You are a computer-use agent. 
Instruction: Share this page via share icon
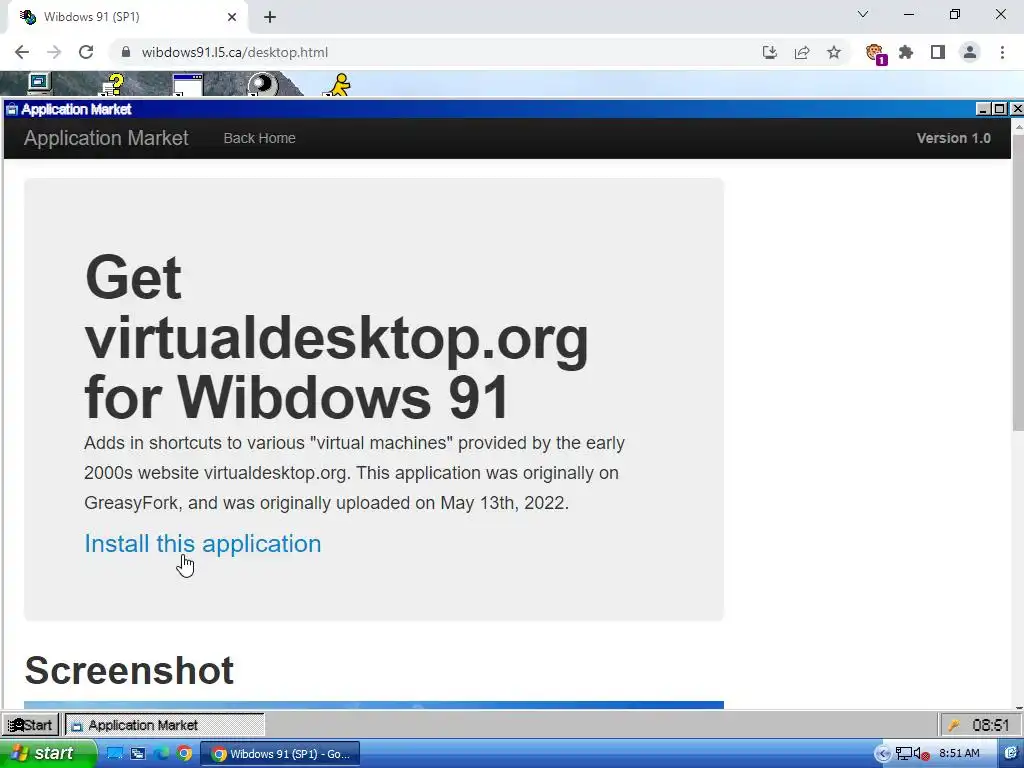[x=802, y=52]
